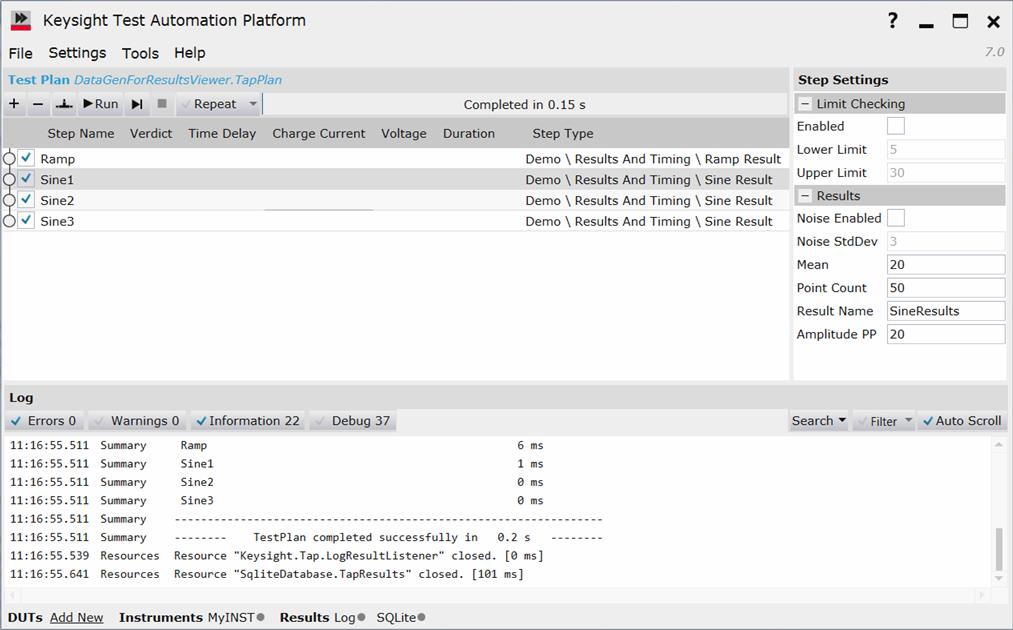1013x630 pixels.
Task: Click the status dot next to MyINST
Action: point(260,617)
